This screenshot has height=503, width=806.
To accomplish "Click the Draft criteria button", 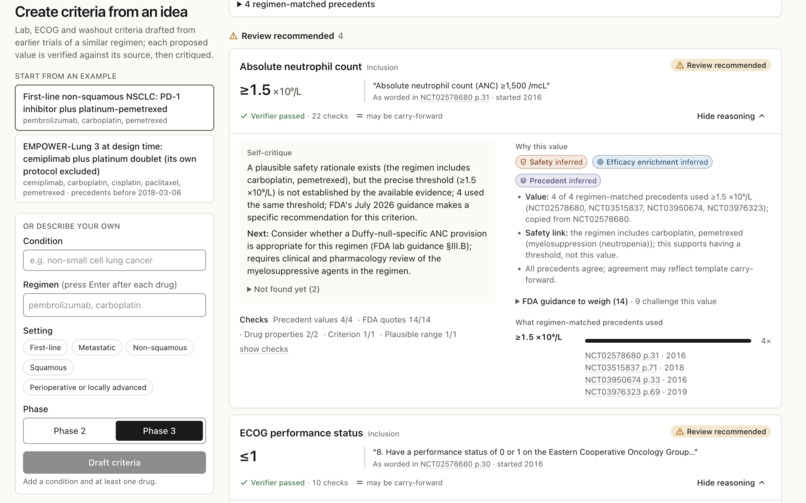I will pos(114,462).
